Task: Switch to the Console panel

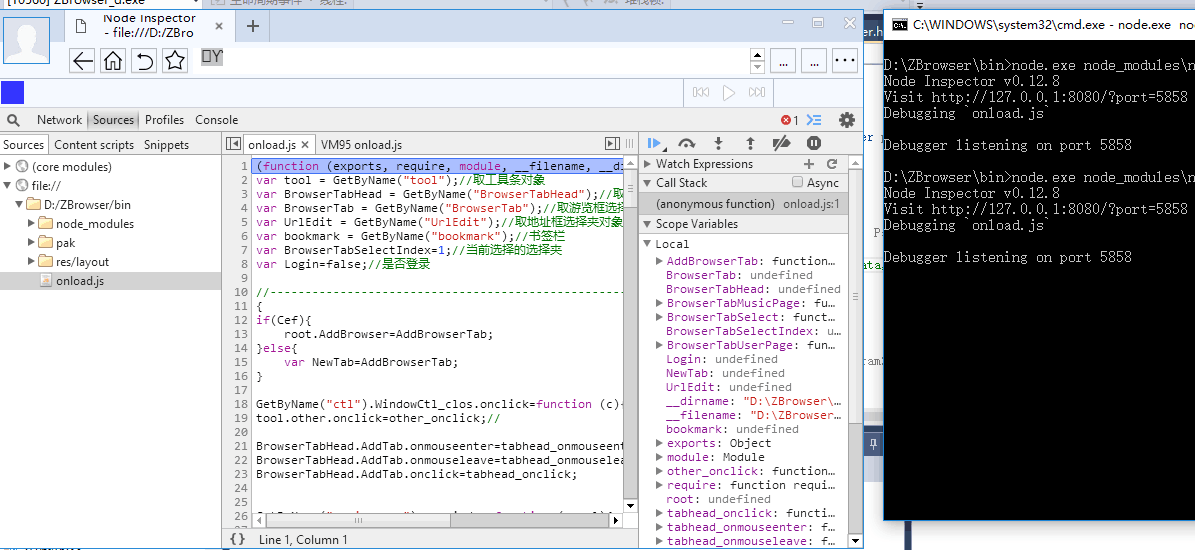Action: [216, 120]
